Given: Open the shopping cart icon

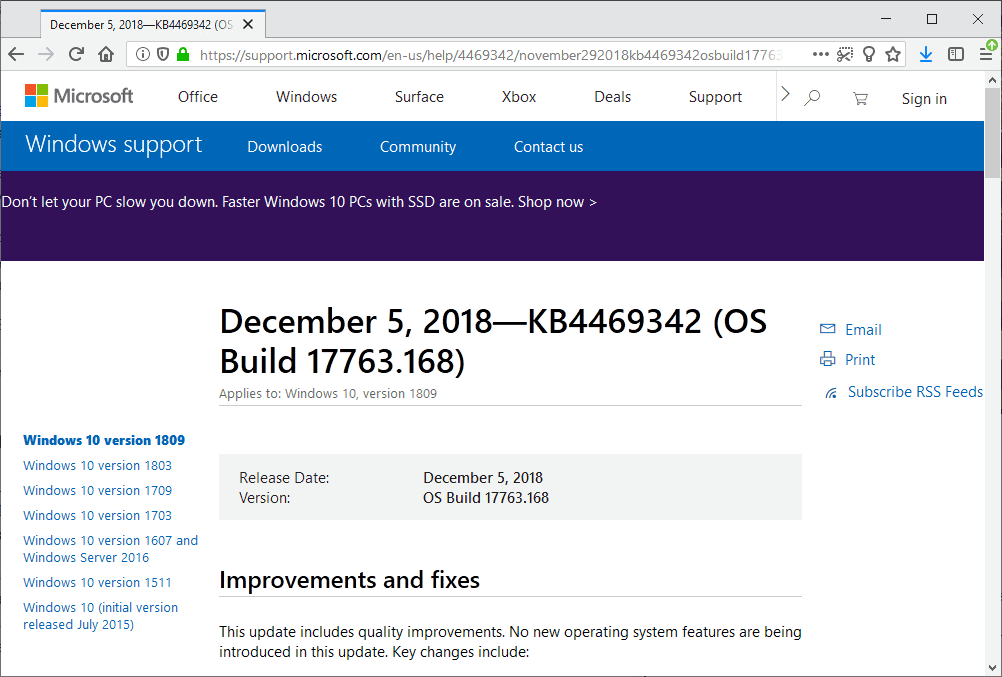Looking at the screenshot, I should 860,98.
